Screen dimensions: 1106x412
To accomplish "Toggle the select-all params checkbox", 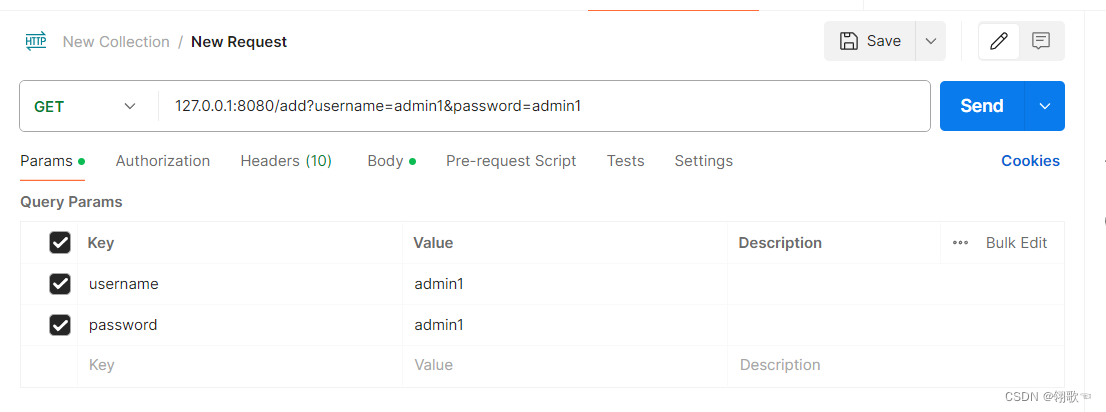I will click(60, 243).
